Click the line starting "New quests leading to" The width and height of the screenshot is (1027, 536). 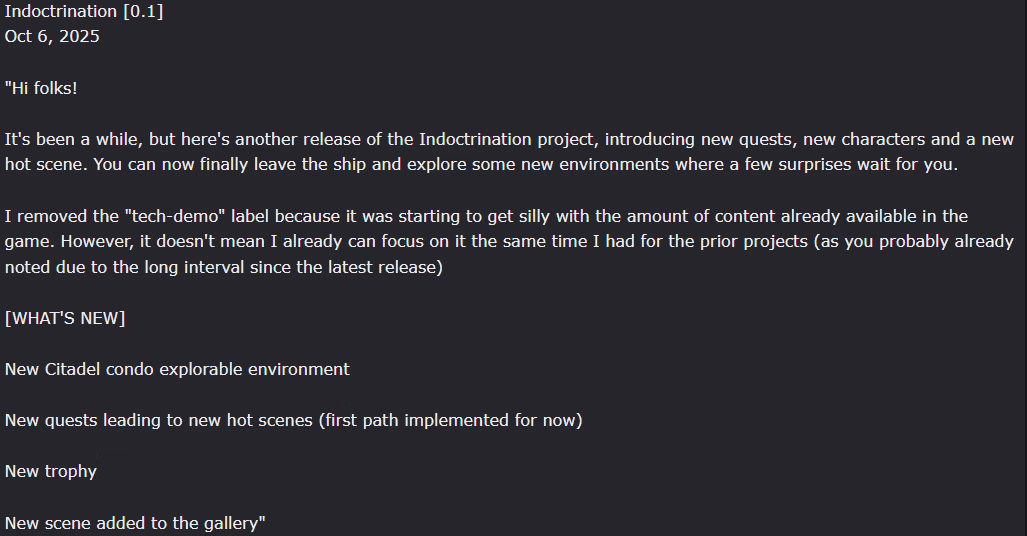(x=293, y=420)
